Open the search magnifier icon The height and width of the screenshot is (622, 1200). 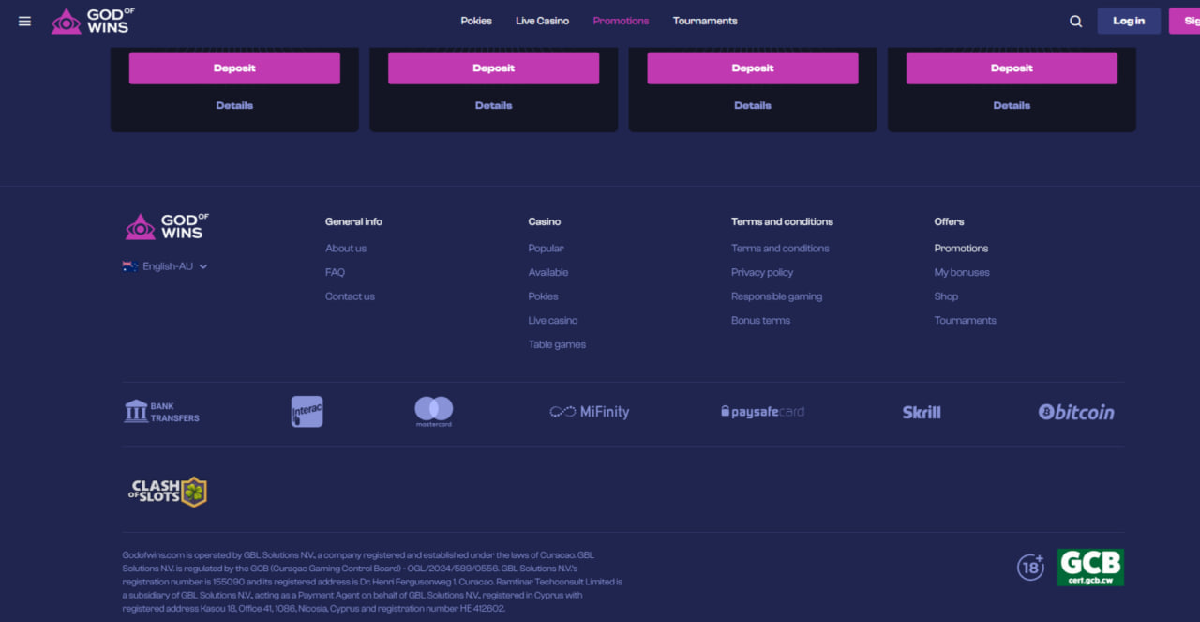click(x=1075, y=20)
